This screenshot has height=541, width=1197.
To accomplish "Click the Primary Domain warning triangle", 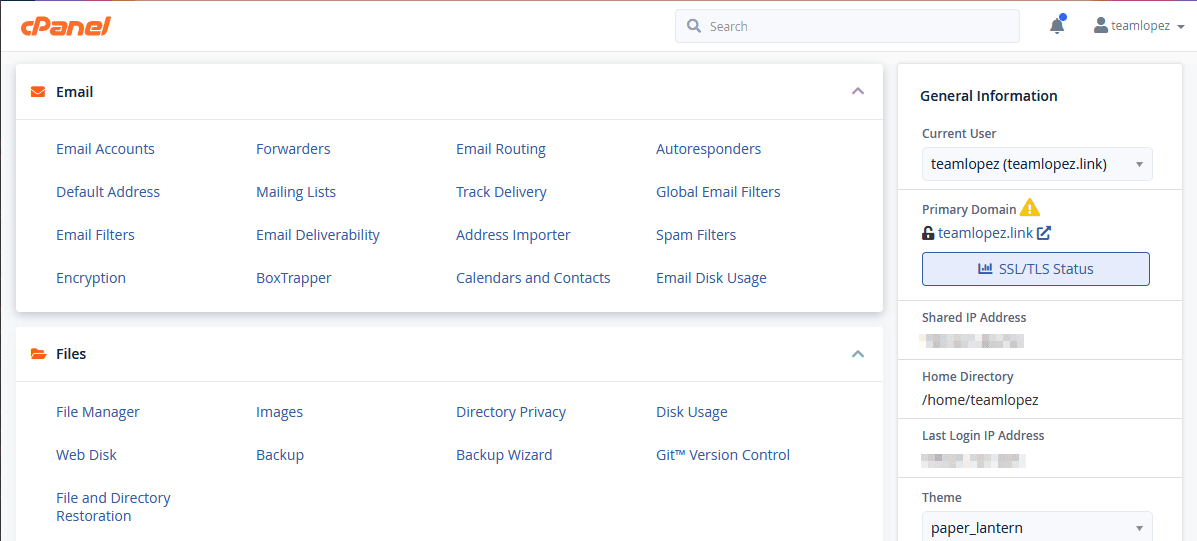I will tap(1031, 208).
